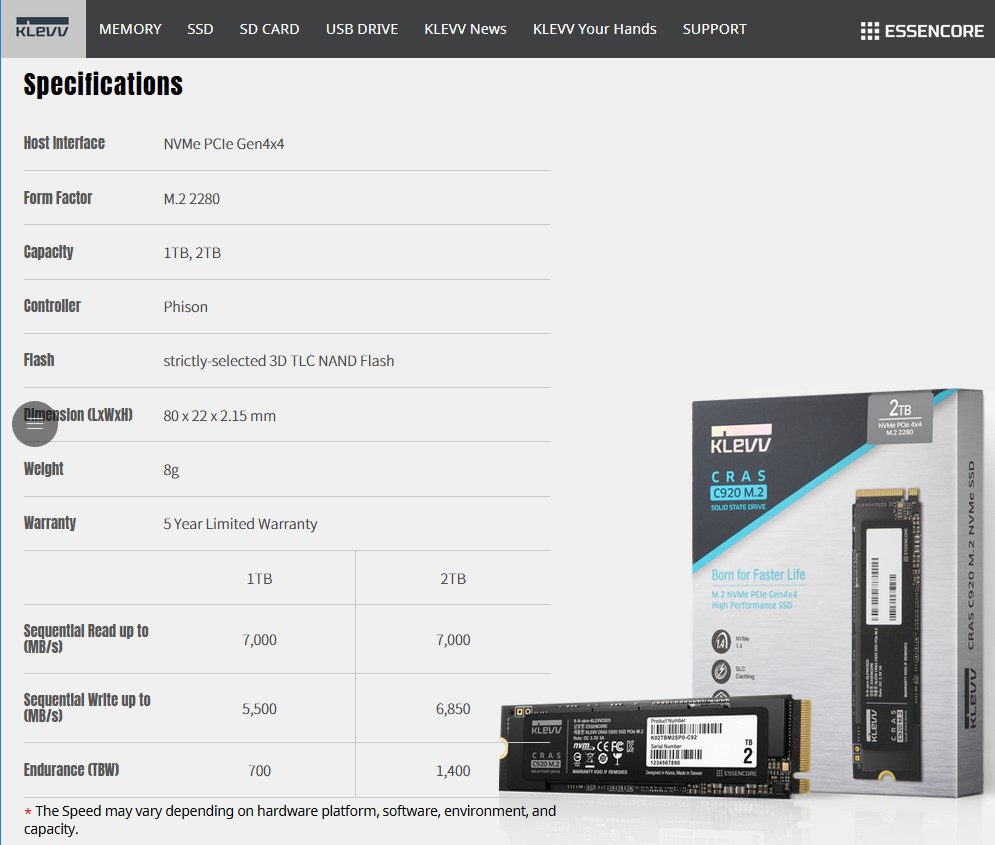Select the 1TB column header in the table
Screen dimensions: 995x845
(x=259, y=578)
